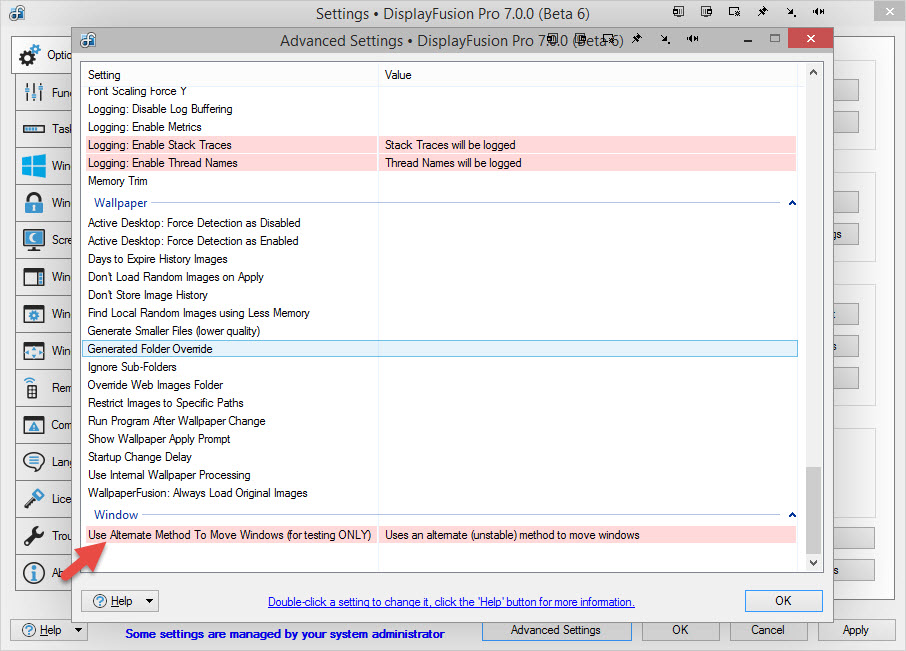Select the Taskbar icon in the sidebar

(x=34, y=129)
